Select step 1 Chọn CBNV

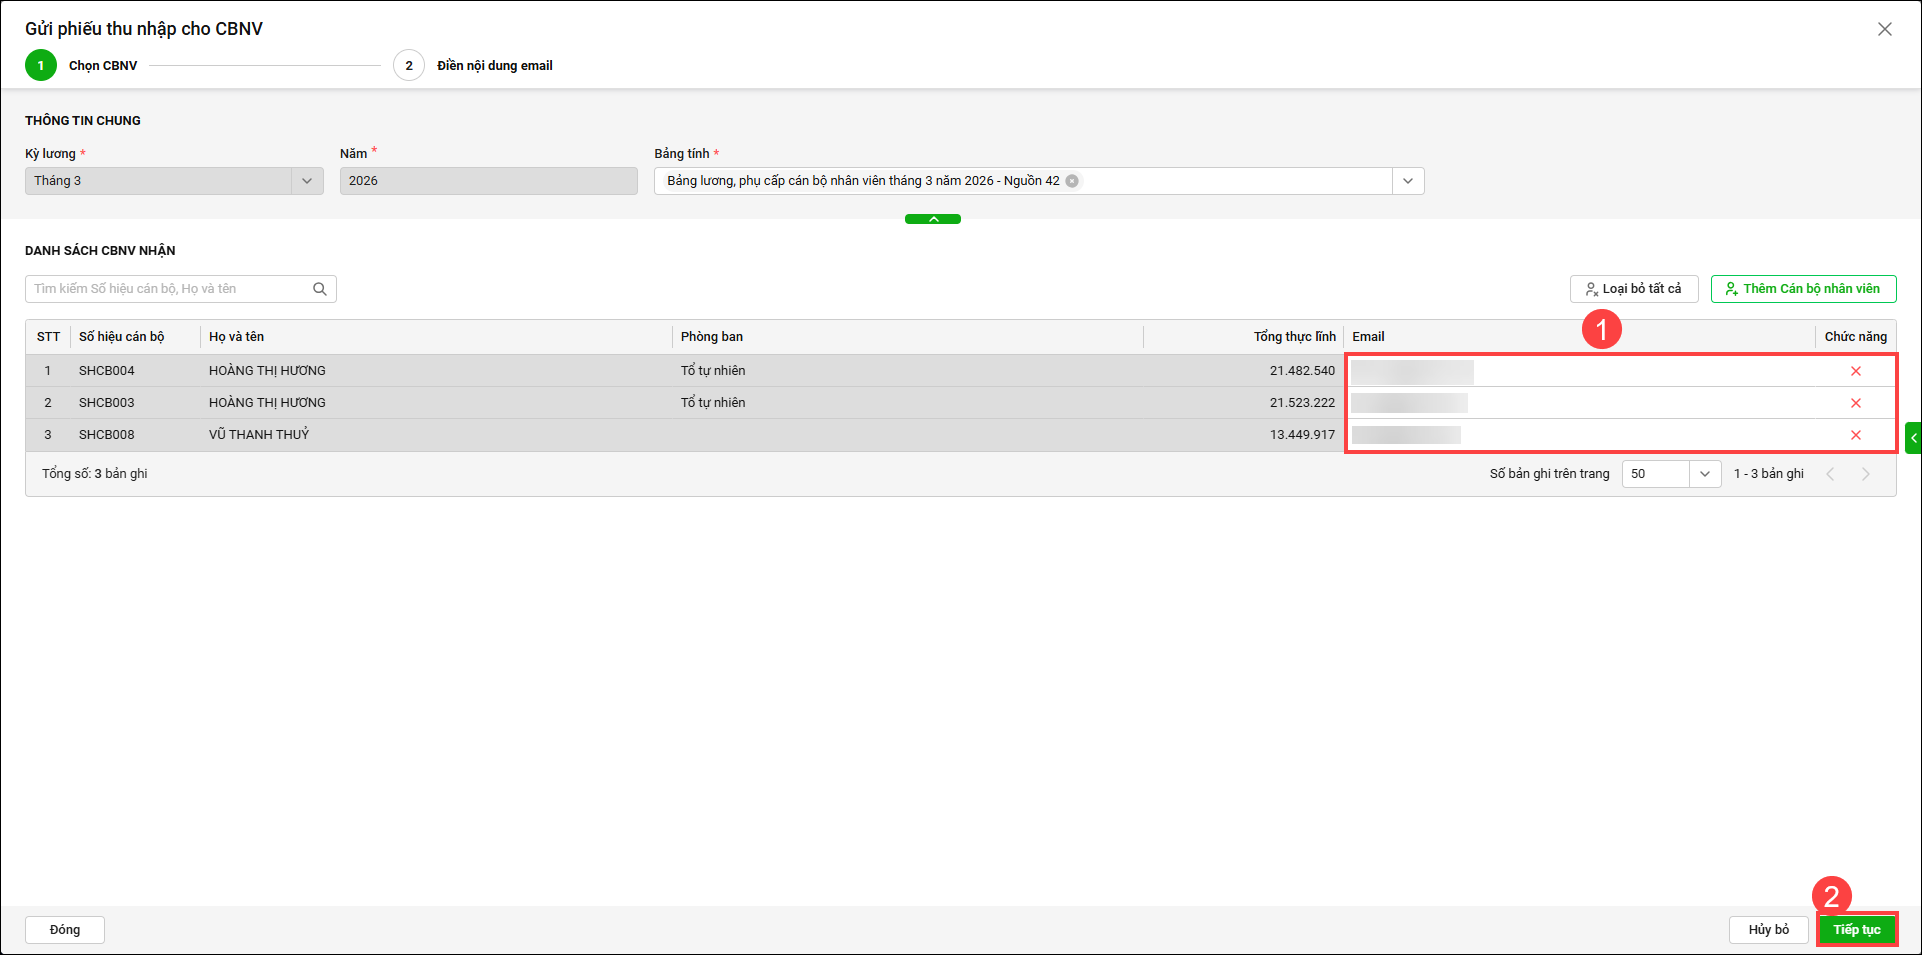(41, 66)
